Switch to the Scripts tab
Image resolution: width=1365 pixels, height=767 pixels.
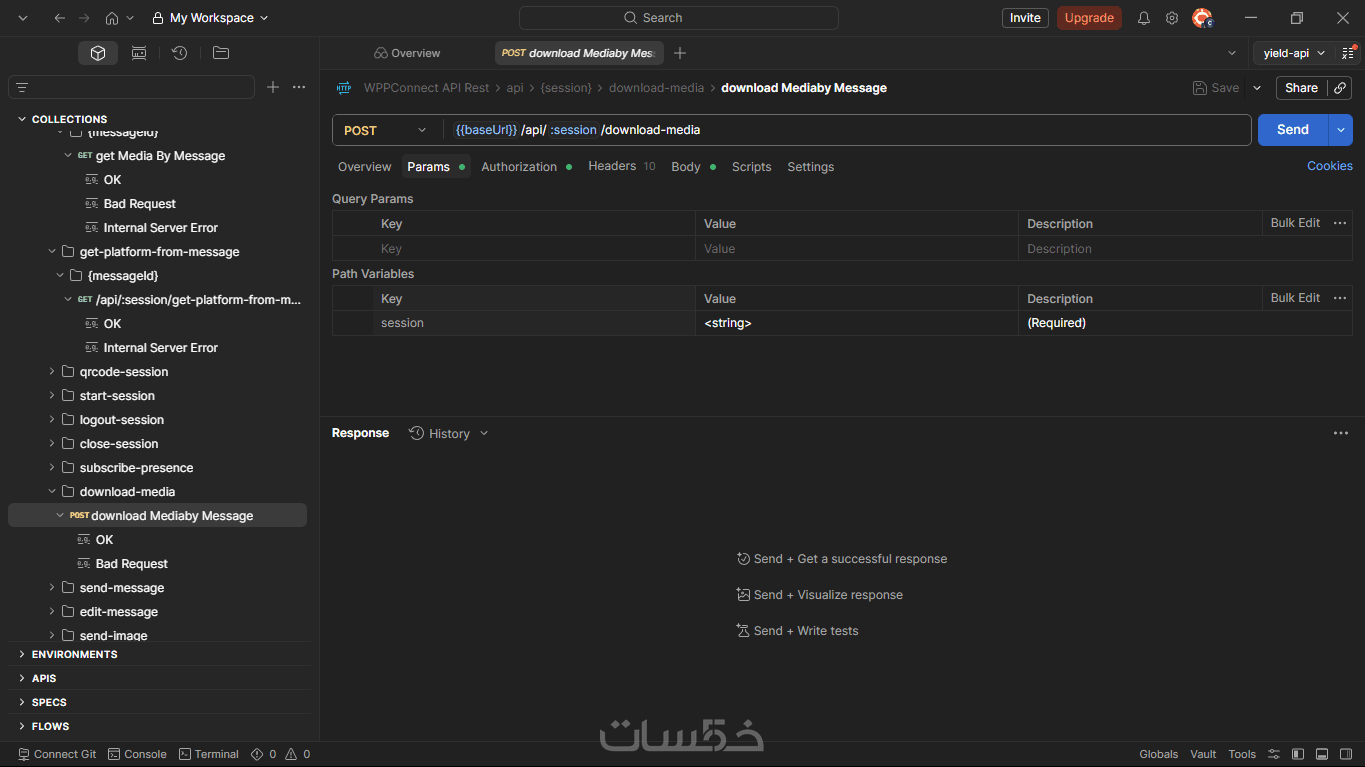pyautogui.click(x=751, y=167)
